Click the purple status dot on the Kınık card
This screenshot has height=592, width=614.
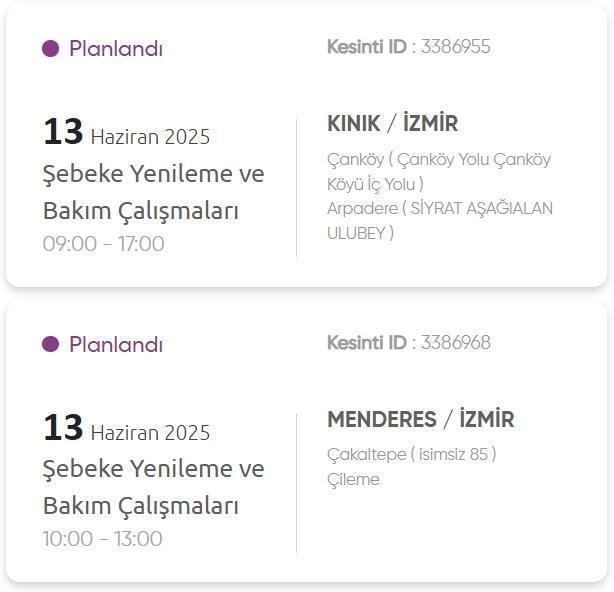pyautogui.click(x=51, y=49)
